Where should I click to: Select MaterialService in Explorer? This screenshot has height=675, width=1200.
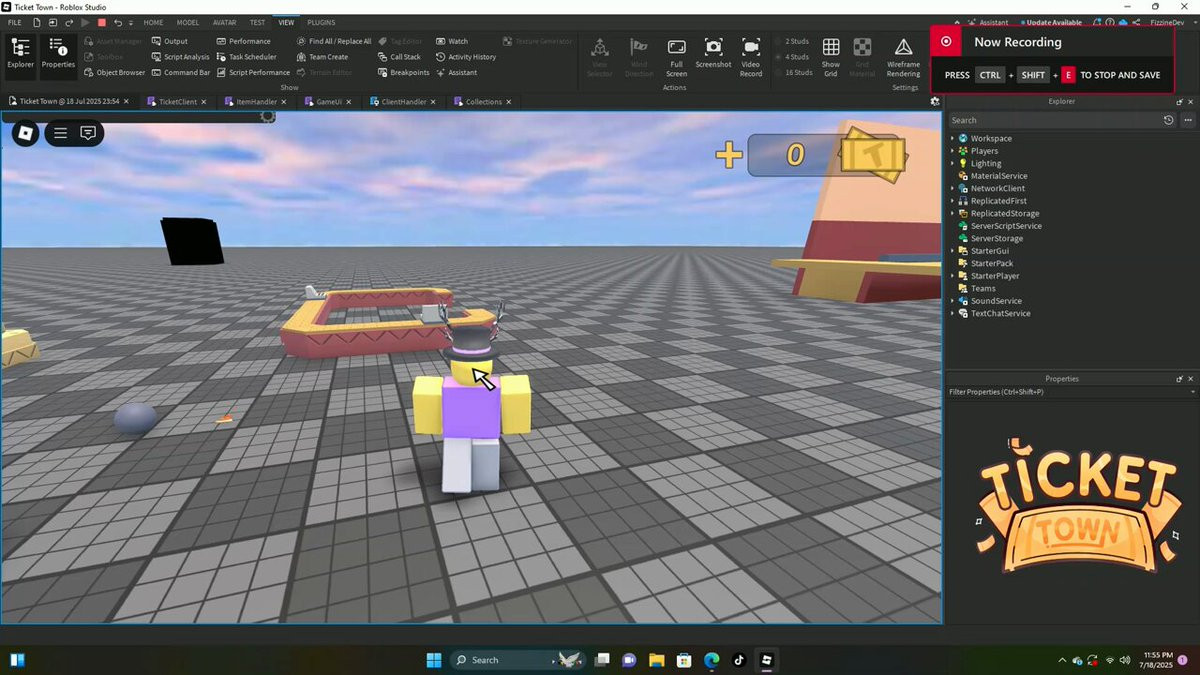(999, 176)
